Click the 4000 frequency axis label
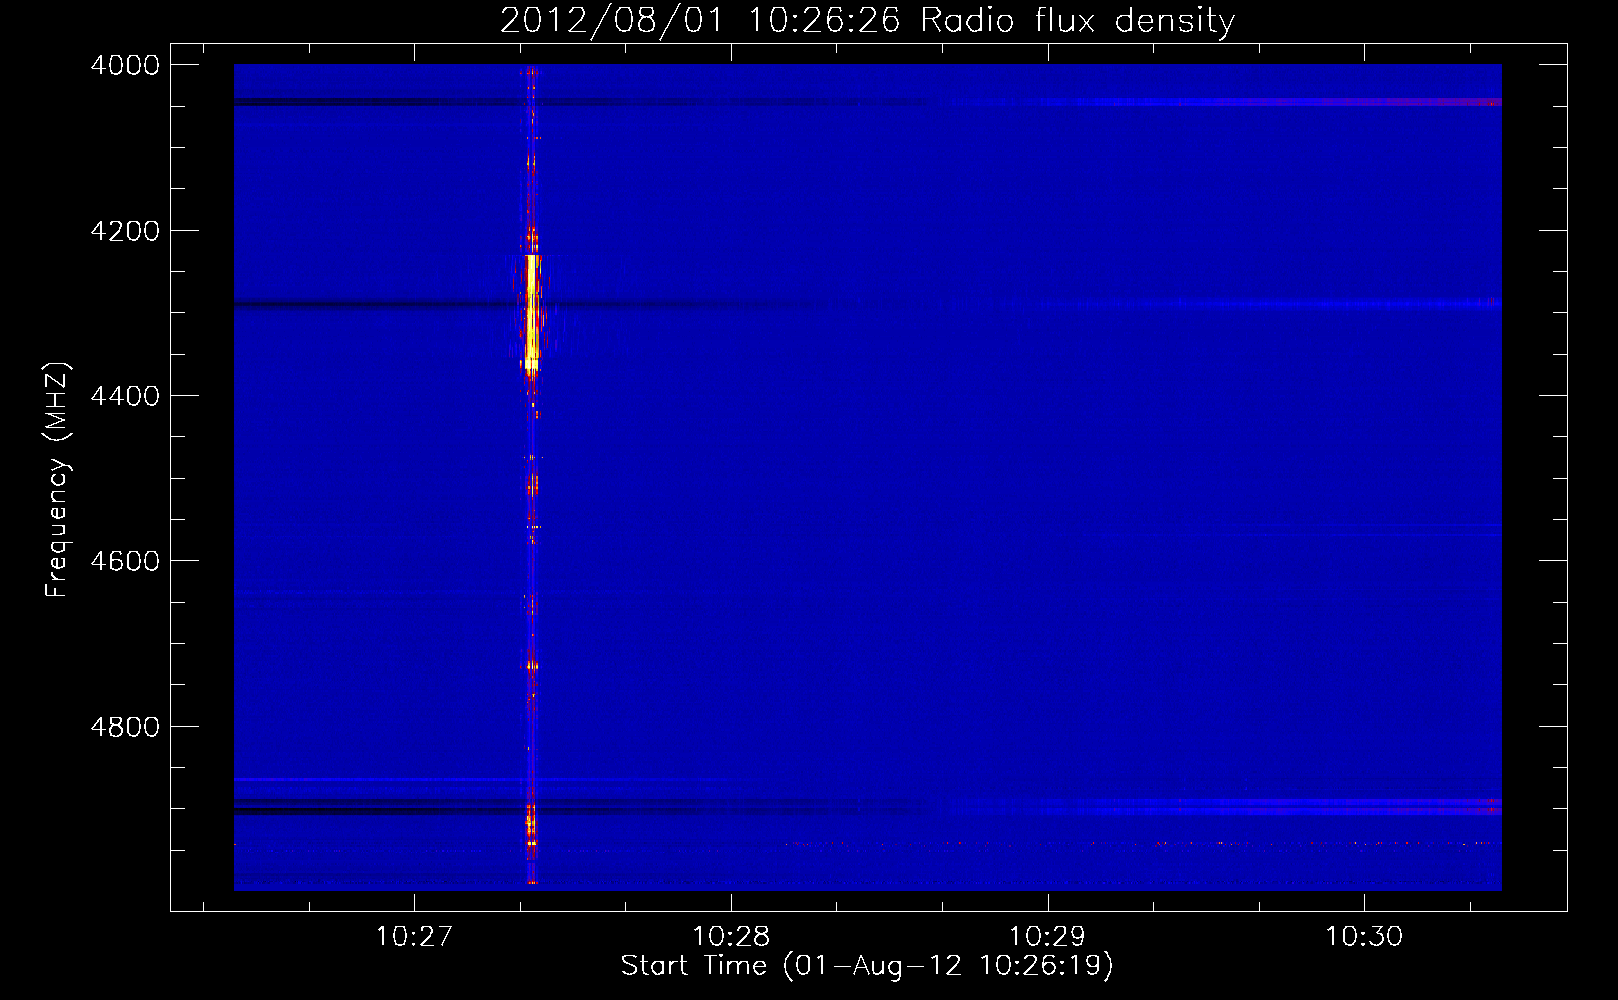This screenshot has height=1000, width=1618. pos(125,65)
